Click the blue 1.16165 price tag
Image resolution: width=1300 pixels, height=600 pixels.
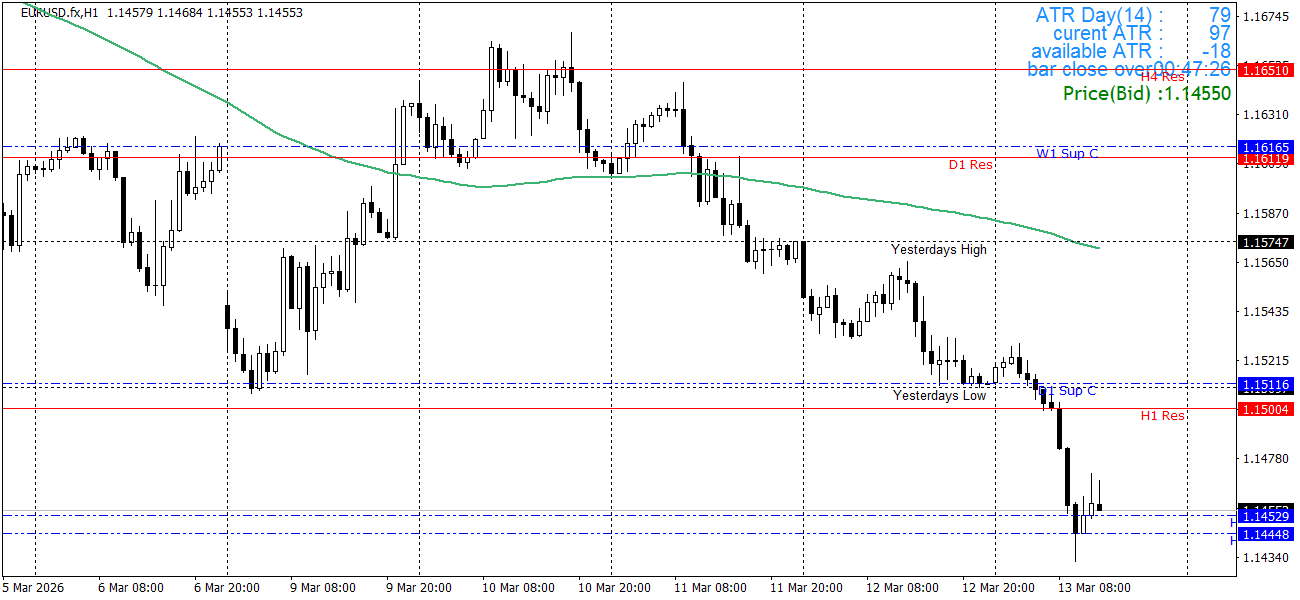(1264, 147)
